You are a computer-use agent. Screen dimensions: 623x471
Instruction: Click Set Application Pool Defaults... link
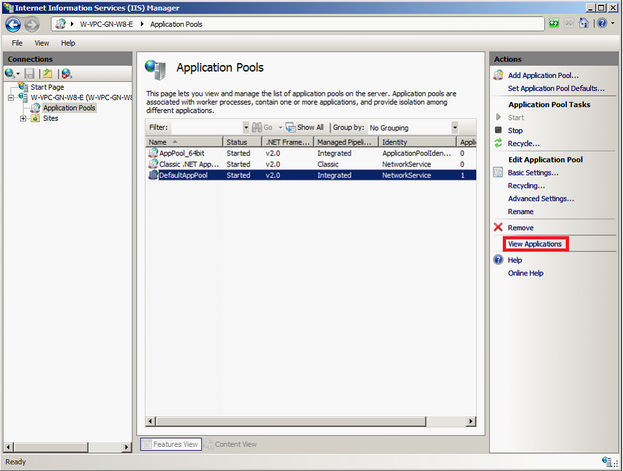click(x=556, y=89)
